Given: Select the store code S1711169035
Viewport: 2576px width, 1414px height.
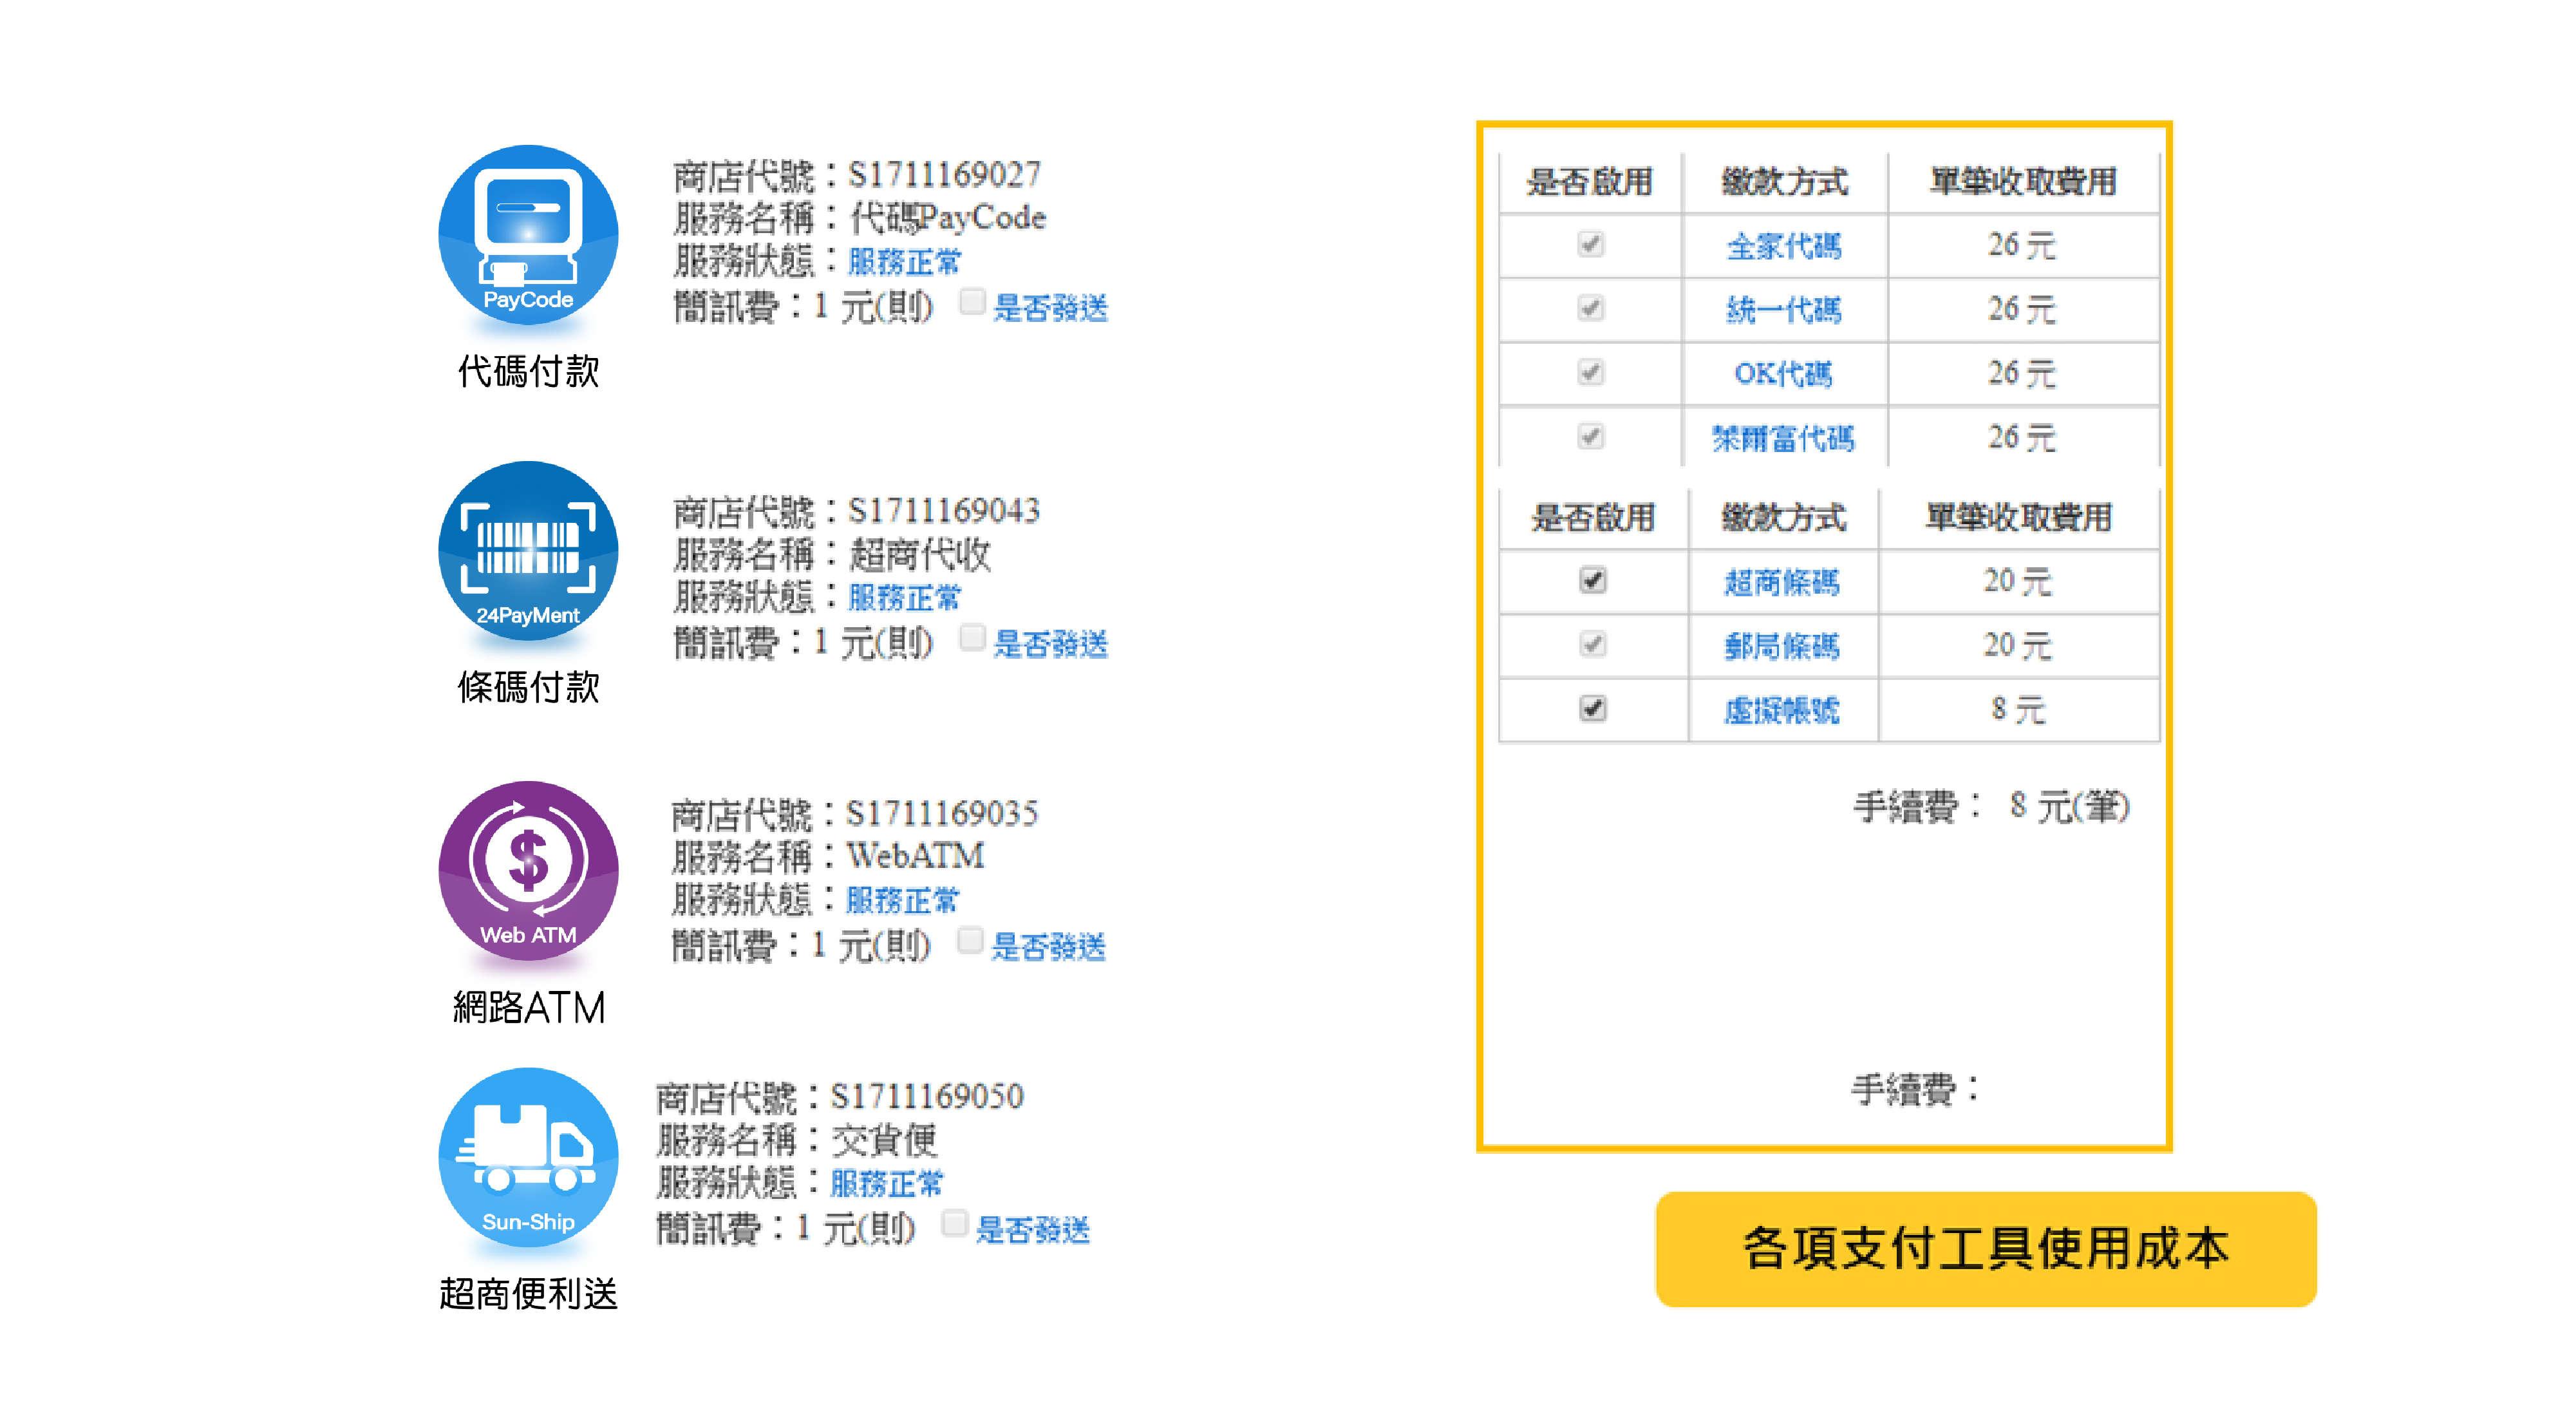Looking at the screenshot, I should [942, 814].
